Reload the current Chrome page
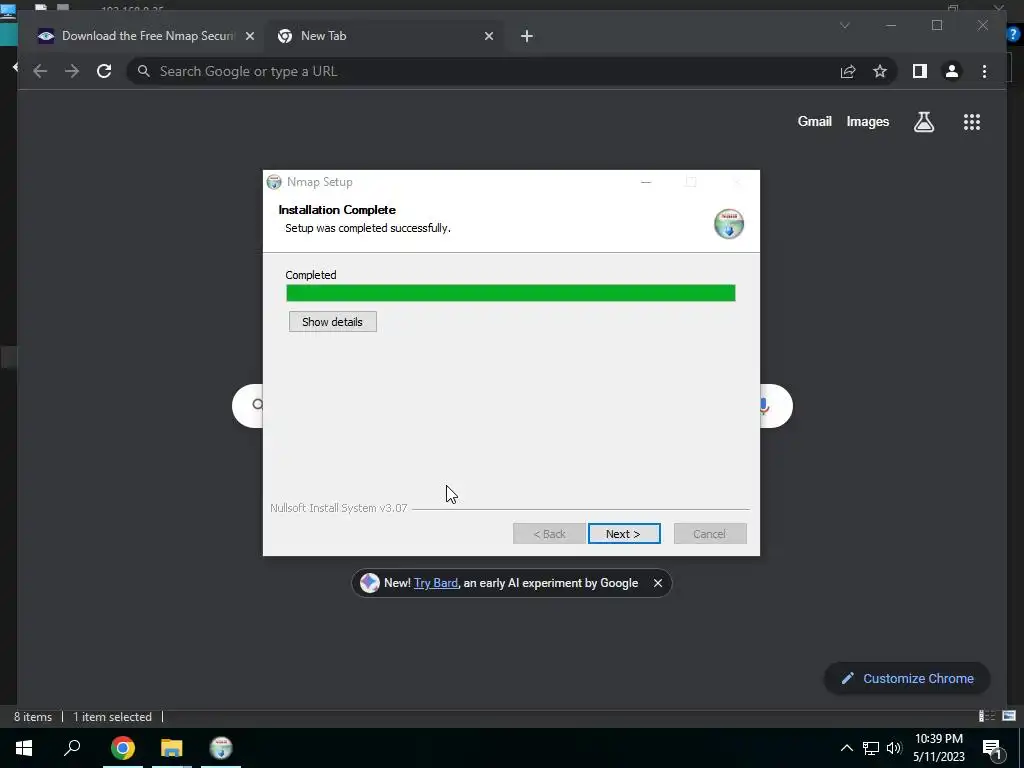Screen dimensions: 1024x768 (104, 71)
